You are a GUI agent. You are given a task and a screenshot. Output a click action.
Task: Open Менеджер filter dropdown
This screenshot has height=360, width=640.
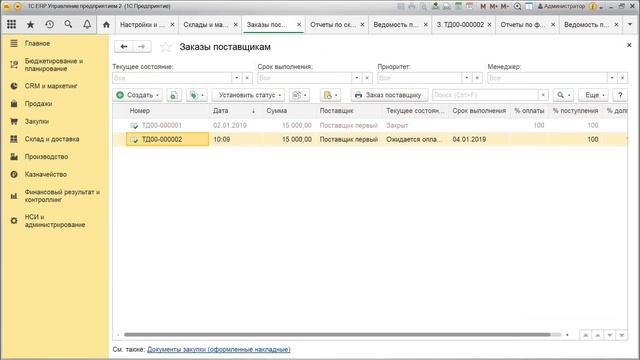coord(612,78)
